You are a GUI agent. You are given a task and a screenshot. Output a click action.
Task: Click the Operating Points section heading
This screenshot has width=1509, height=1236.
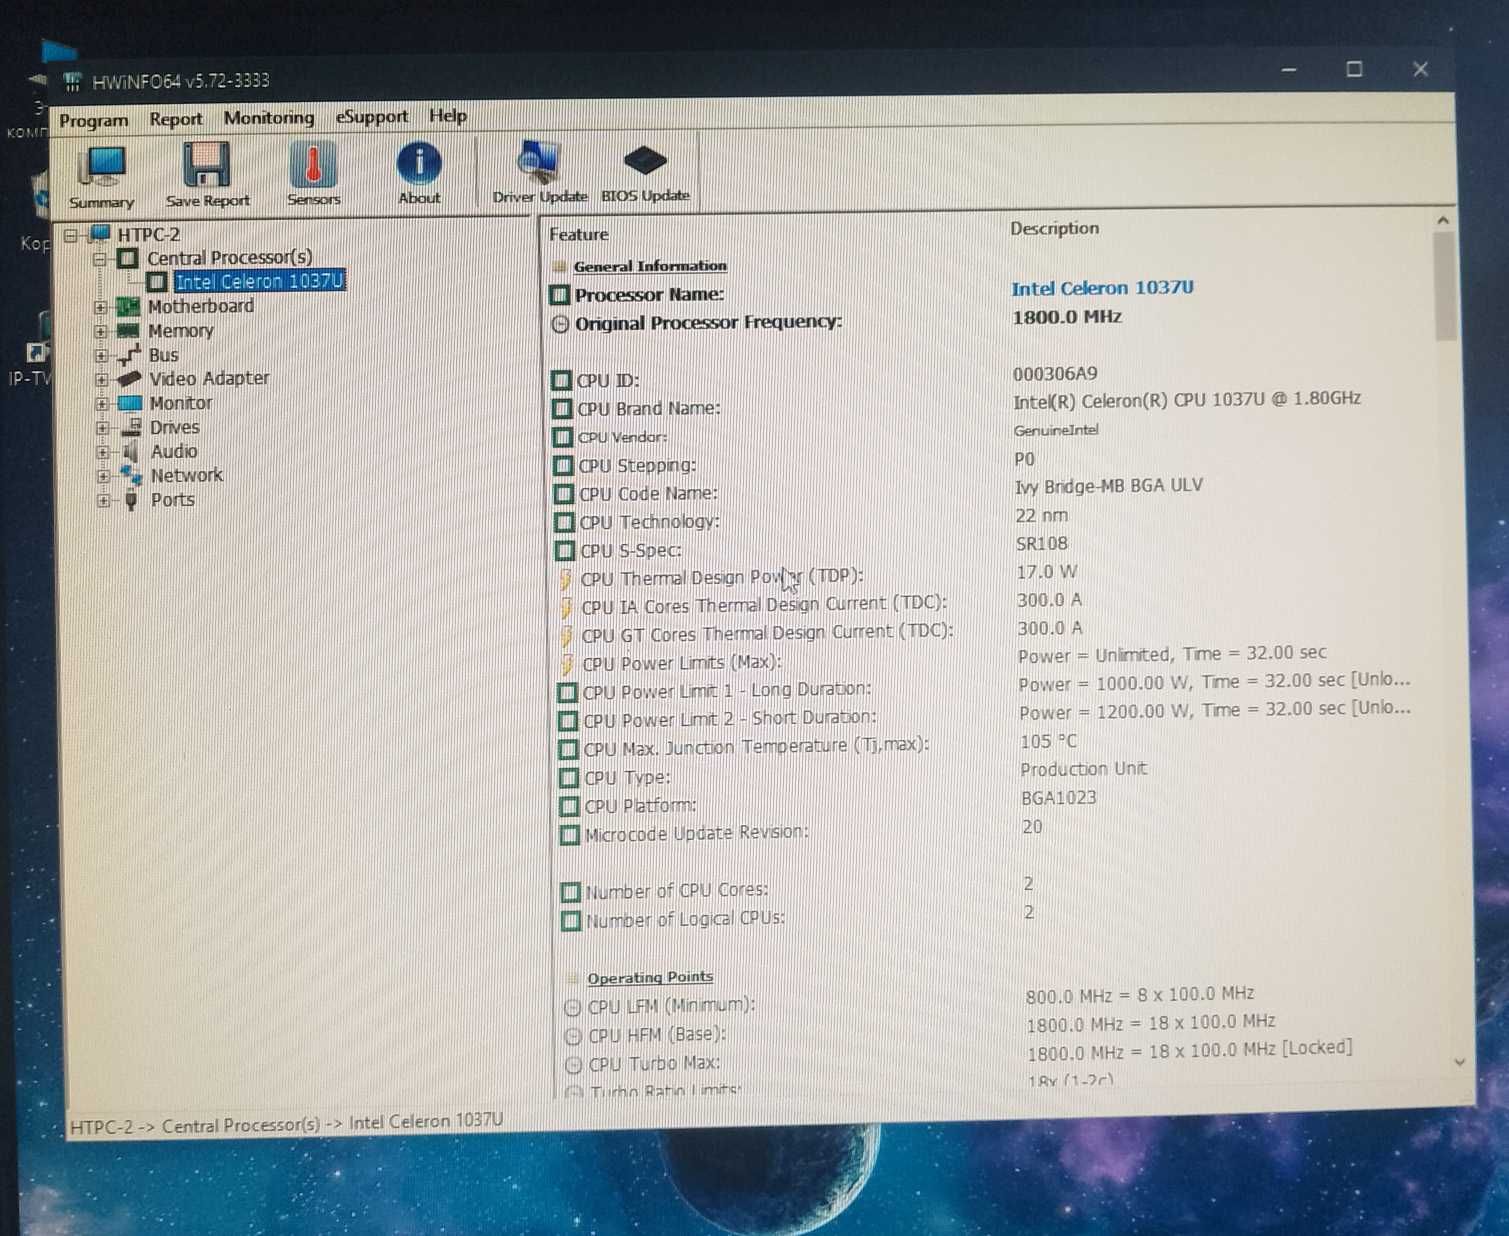[x=650, y=978]
